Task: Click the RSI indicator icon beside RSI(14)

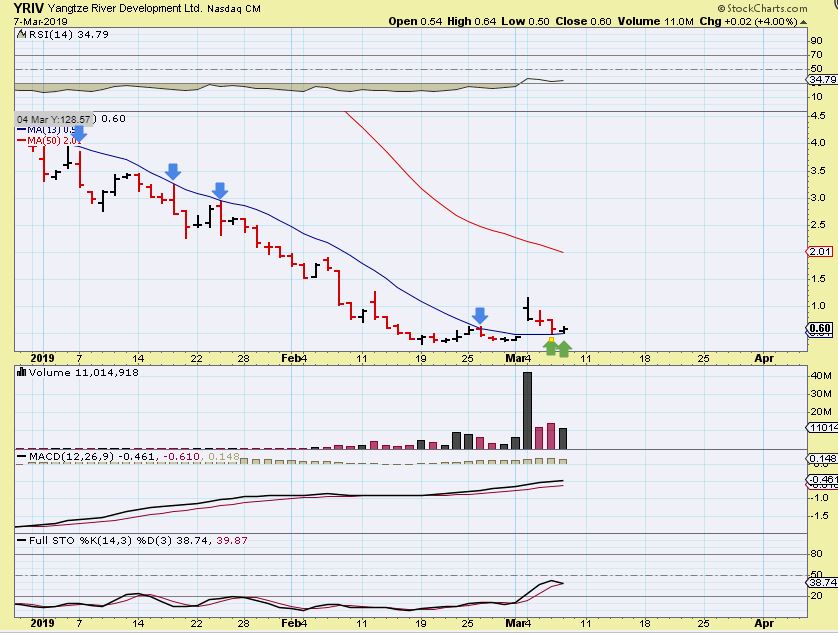Action: pos(21,34)
